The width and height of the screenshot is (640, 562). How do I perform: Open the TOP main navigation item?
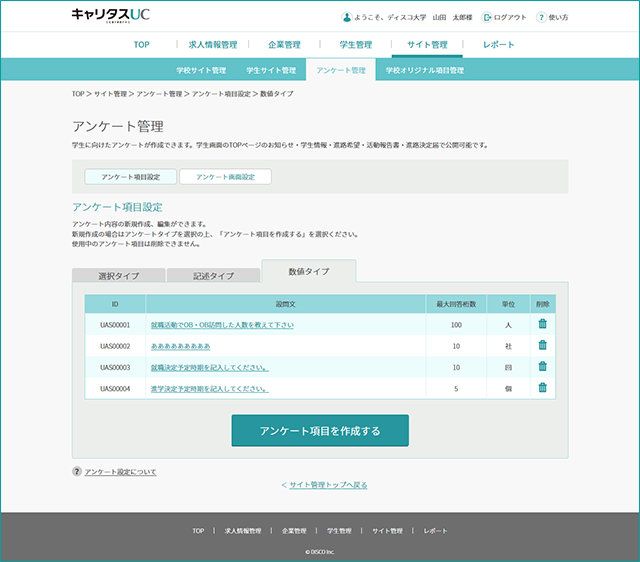click(141, 44)
